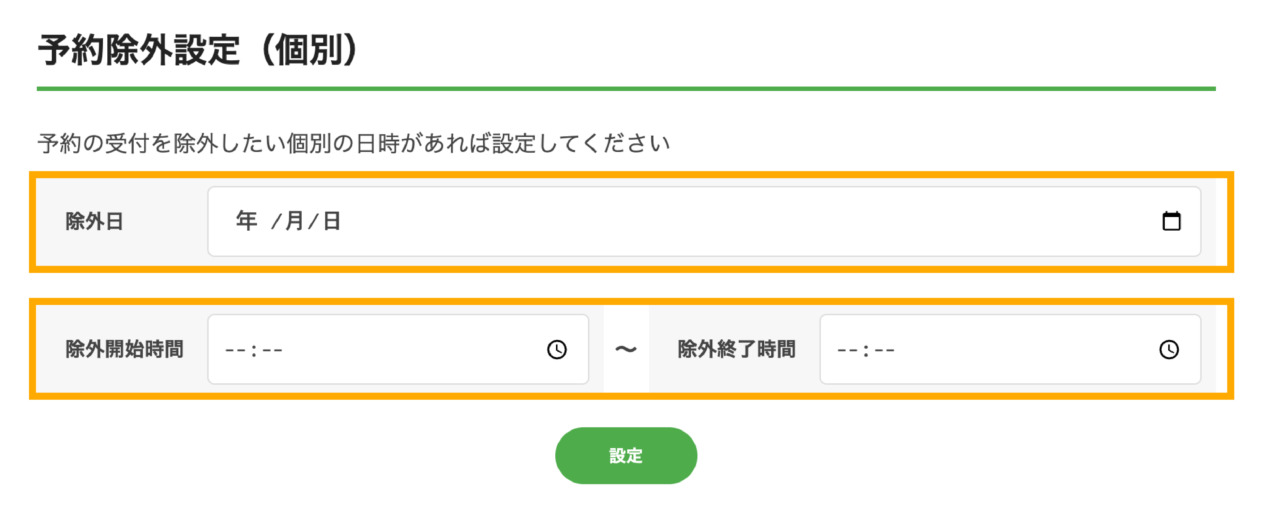The image size is (1264, 507).
Task: Click the 除外日 label
Action: pos(94,222)
